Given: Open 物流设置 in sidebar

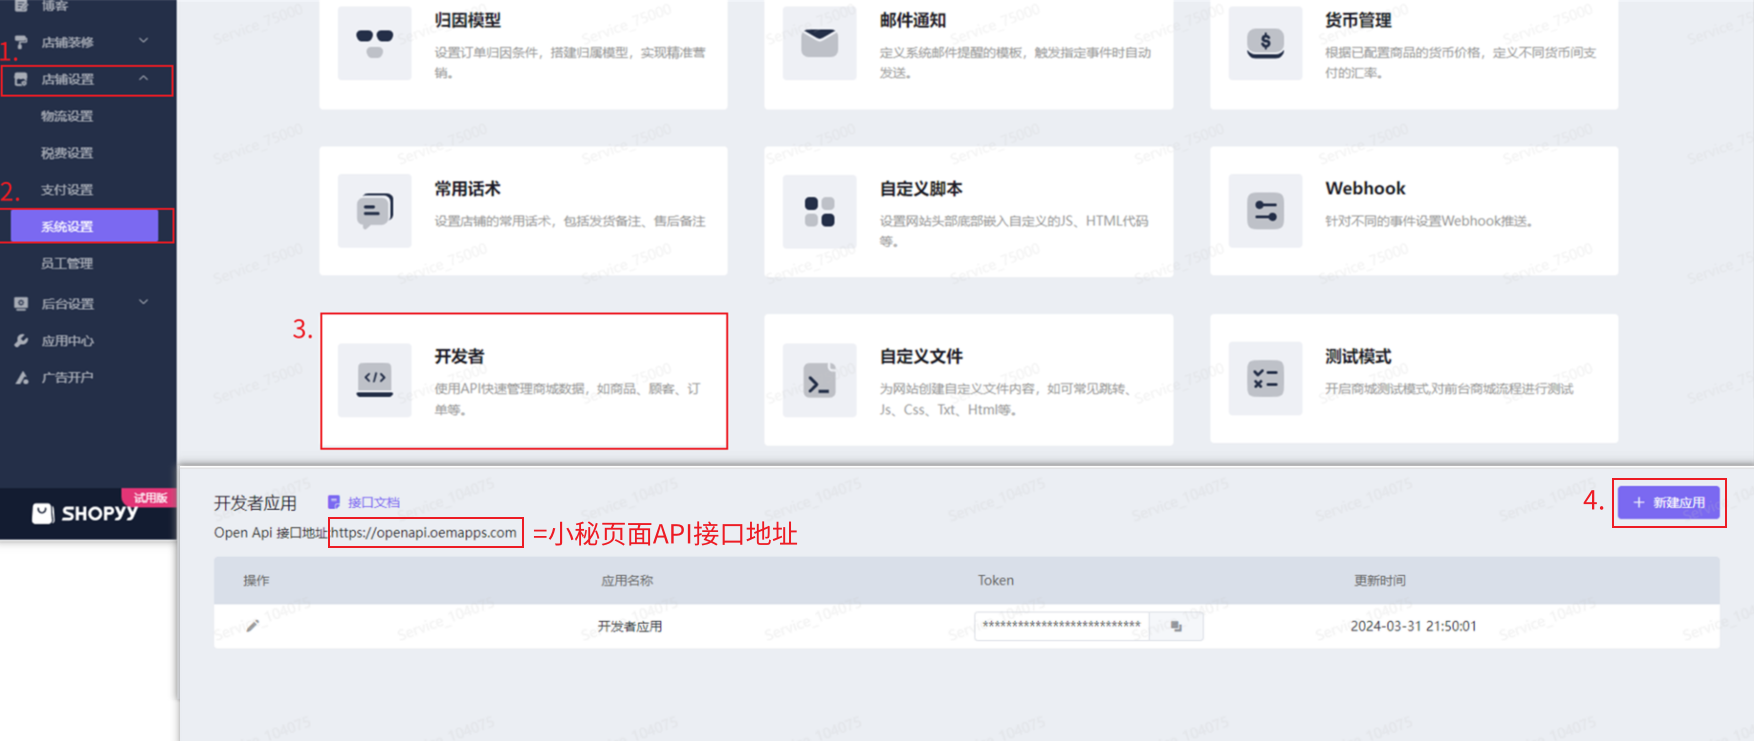Looking at the screenshot, I should 67,116.
